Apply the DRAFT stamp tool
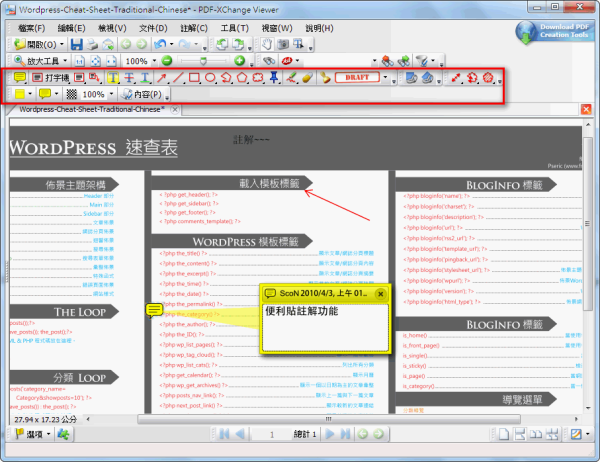The image size is (600, 462). click(x=356, y=77)
